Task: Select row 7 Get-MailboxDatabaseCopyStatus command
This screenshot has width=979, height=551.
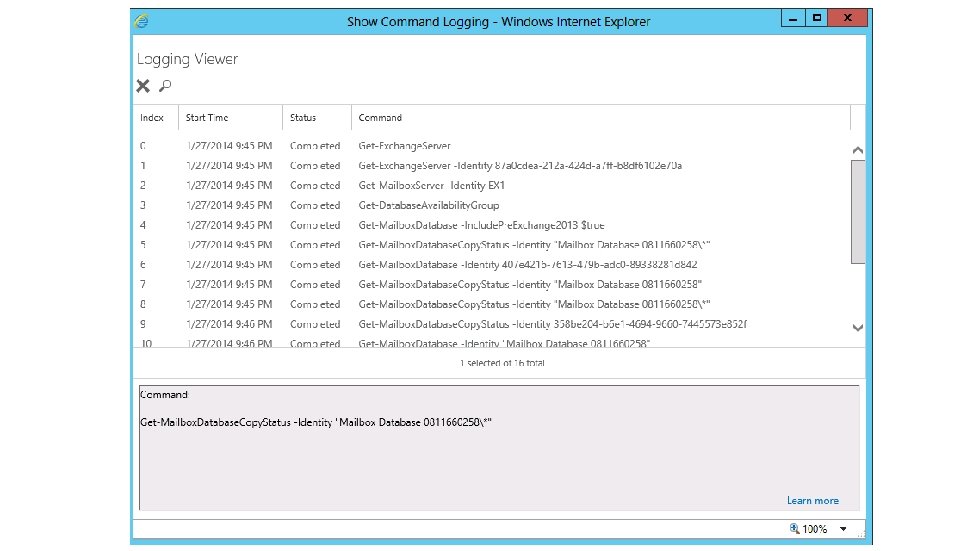Action: point(492,285)
